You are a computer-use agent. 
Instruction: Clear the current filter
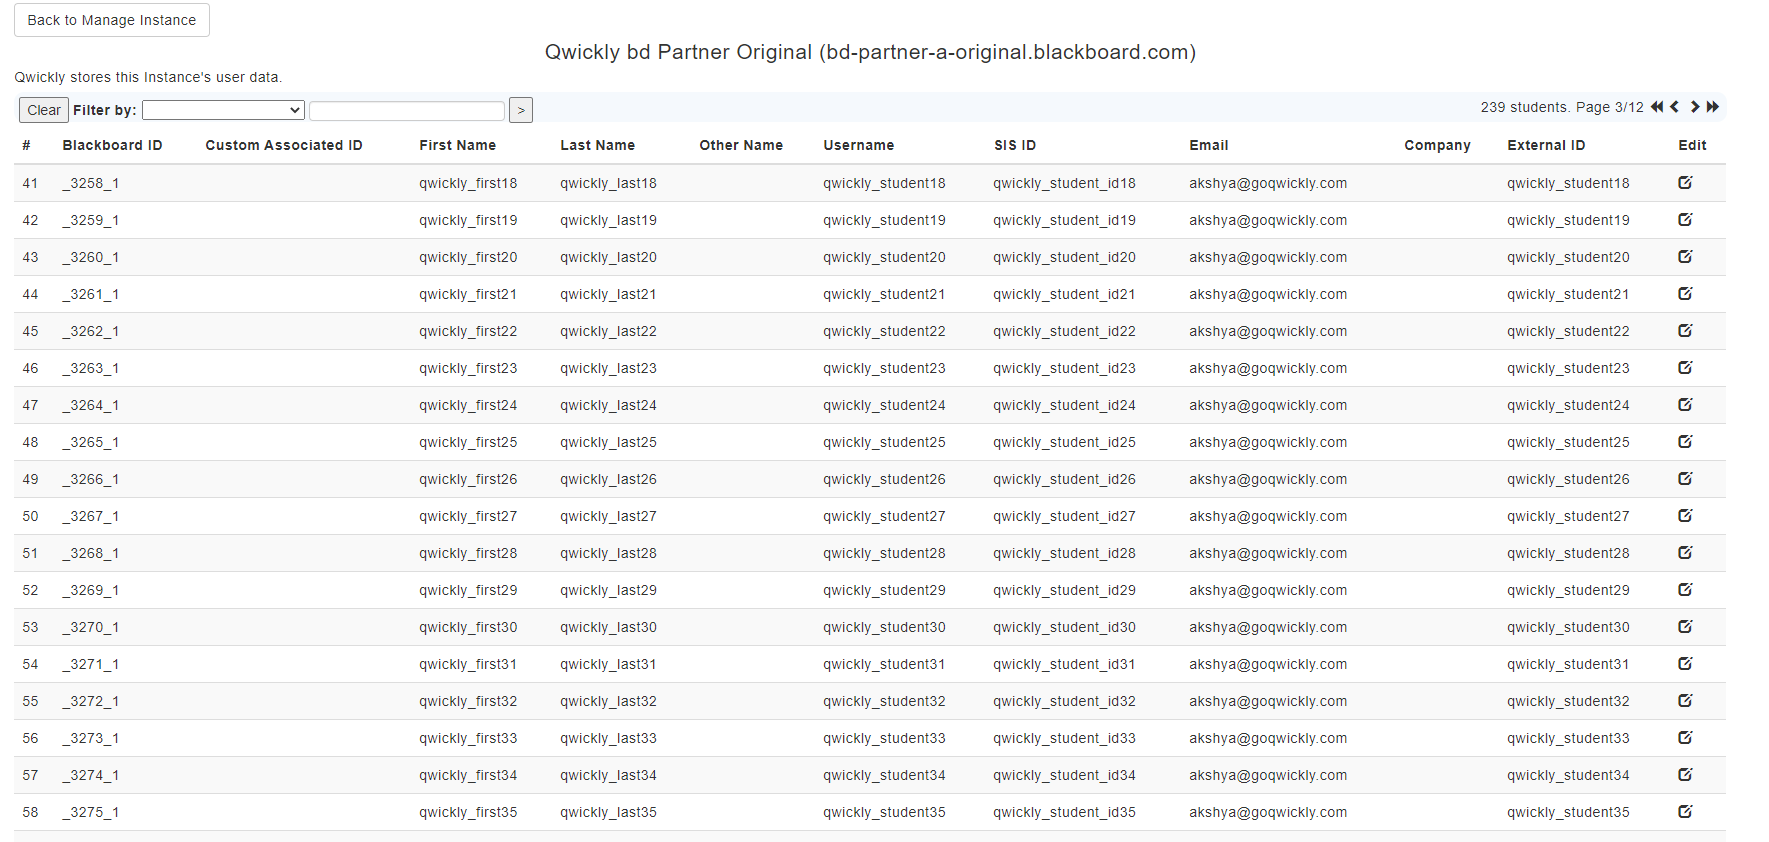(44, 110)
